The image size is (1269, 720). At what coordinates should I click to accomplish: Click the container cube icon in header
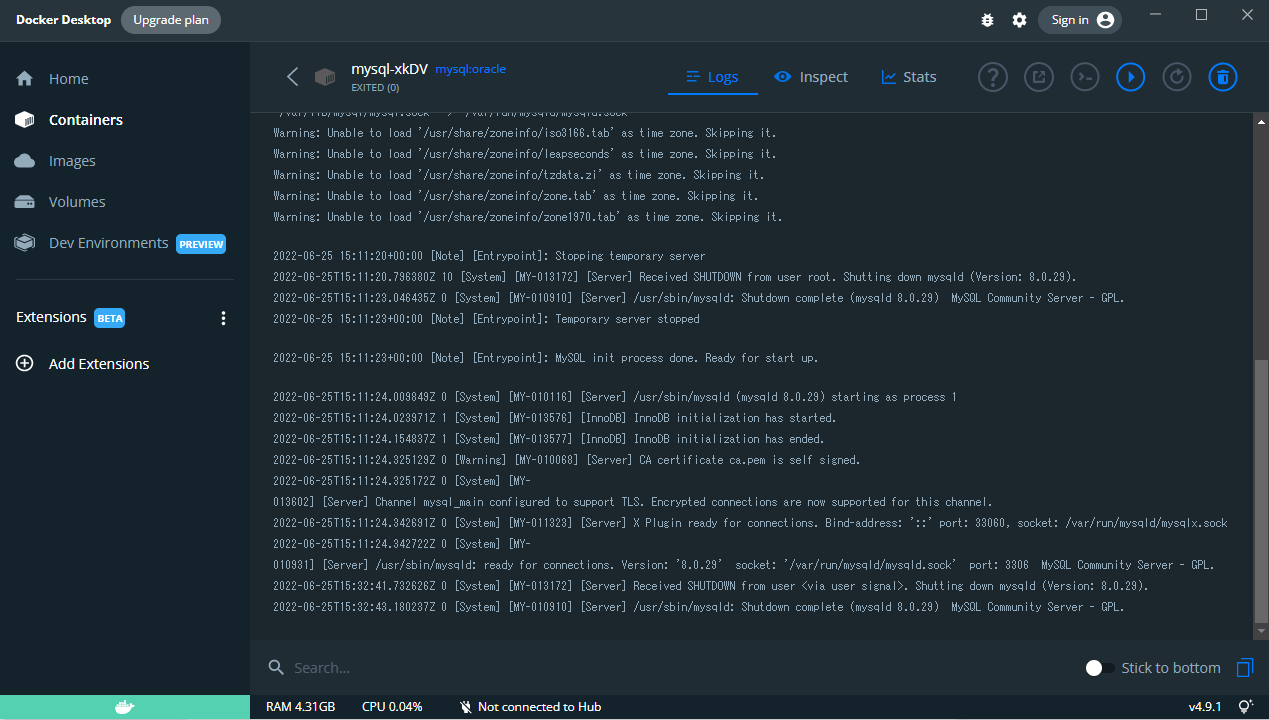pyautogui.click(x=324, y=77)
